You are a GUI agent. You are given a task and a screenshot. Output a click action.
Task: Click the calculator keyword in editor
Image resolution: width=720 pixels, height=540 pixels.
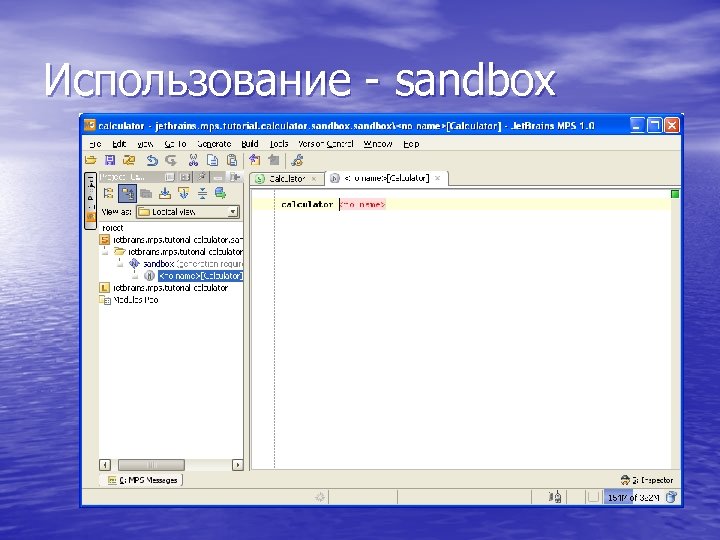tap(307, 204)
